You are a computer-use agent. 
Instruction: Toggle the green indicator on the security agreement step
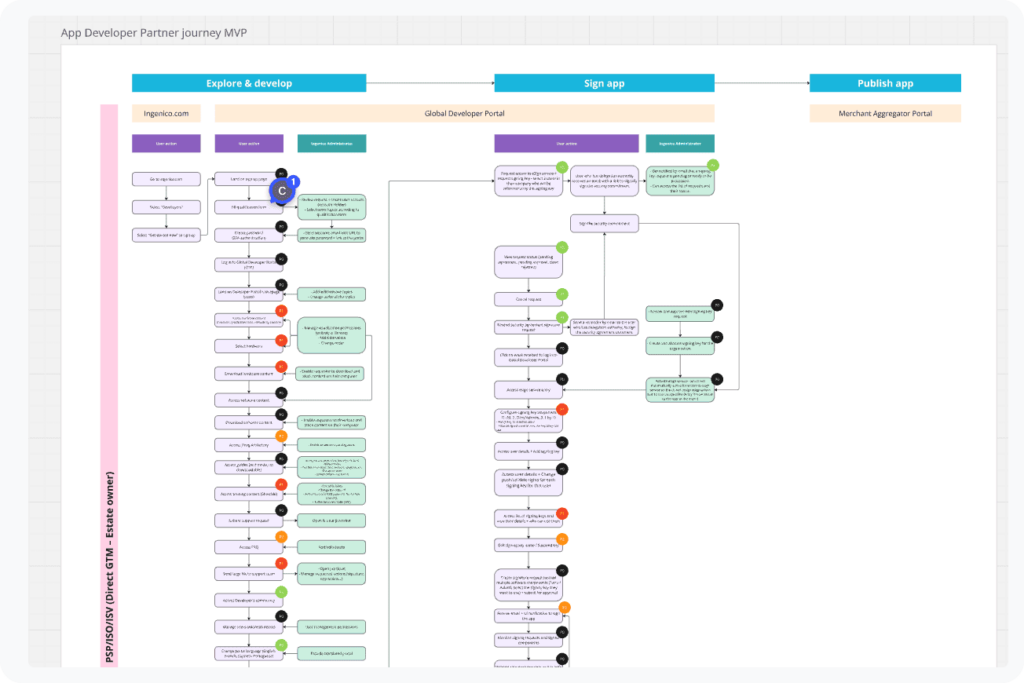pos(561,316)
